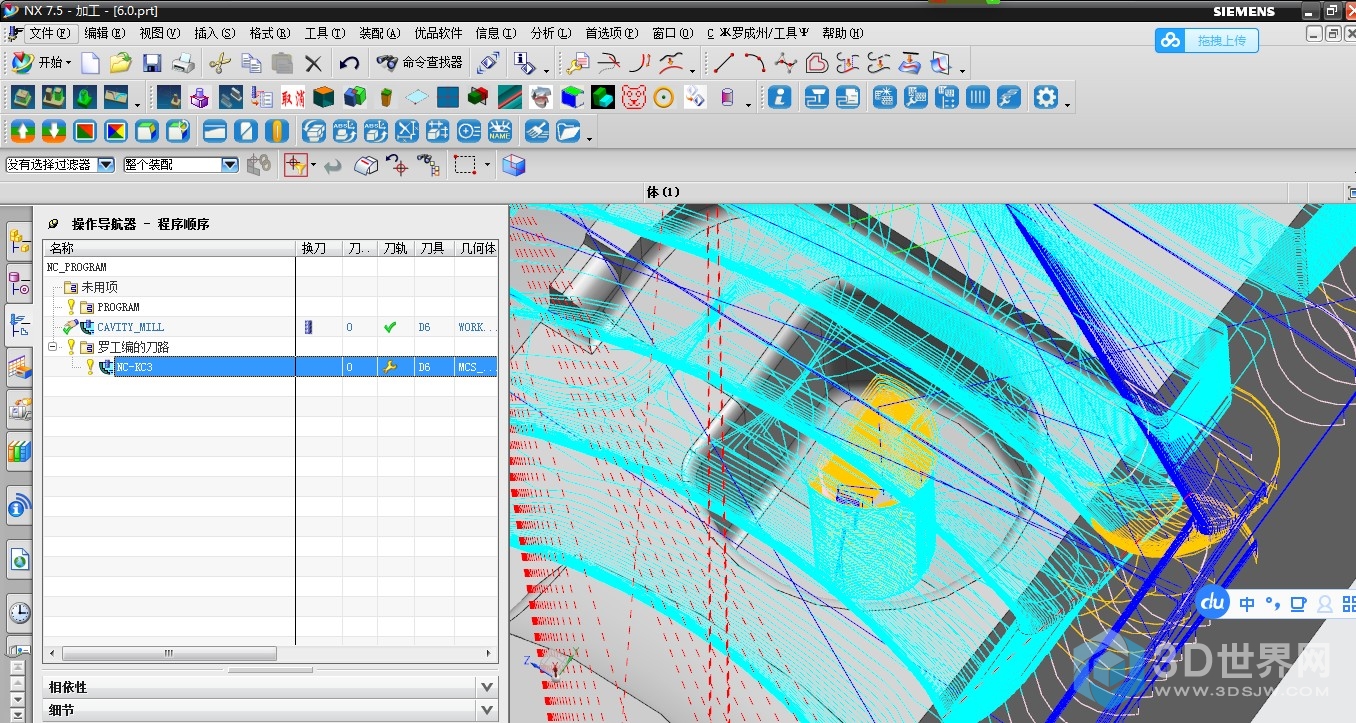Viewport: 1356px width, 723px height.
Task: Click the 名称 column header
Action: point(169,248)
